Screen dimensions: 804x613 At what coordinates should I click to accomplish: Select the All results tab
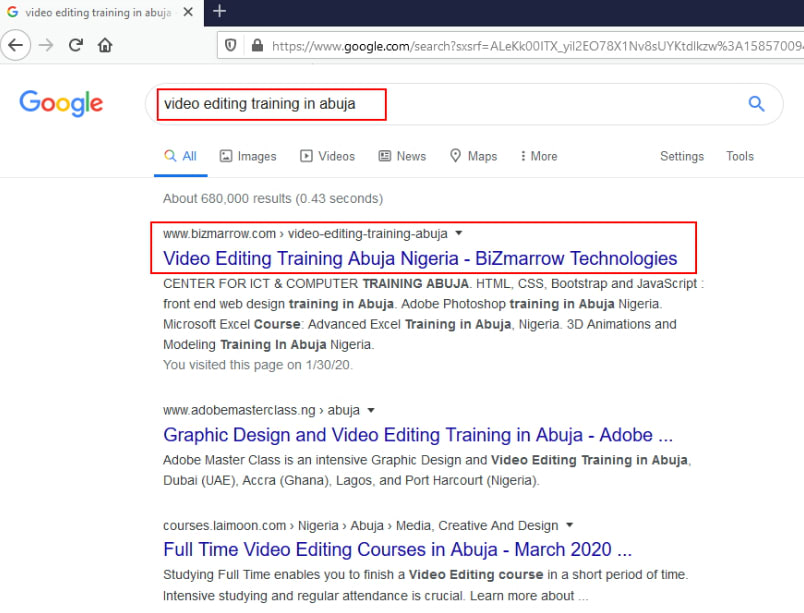coord(180,156)
